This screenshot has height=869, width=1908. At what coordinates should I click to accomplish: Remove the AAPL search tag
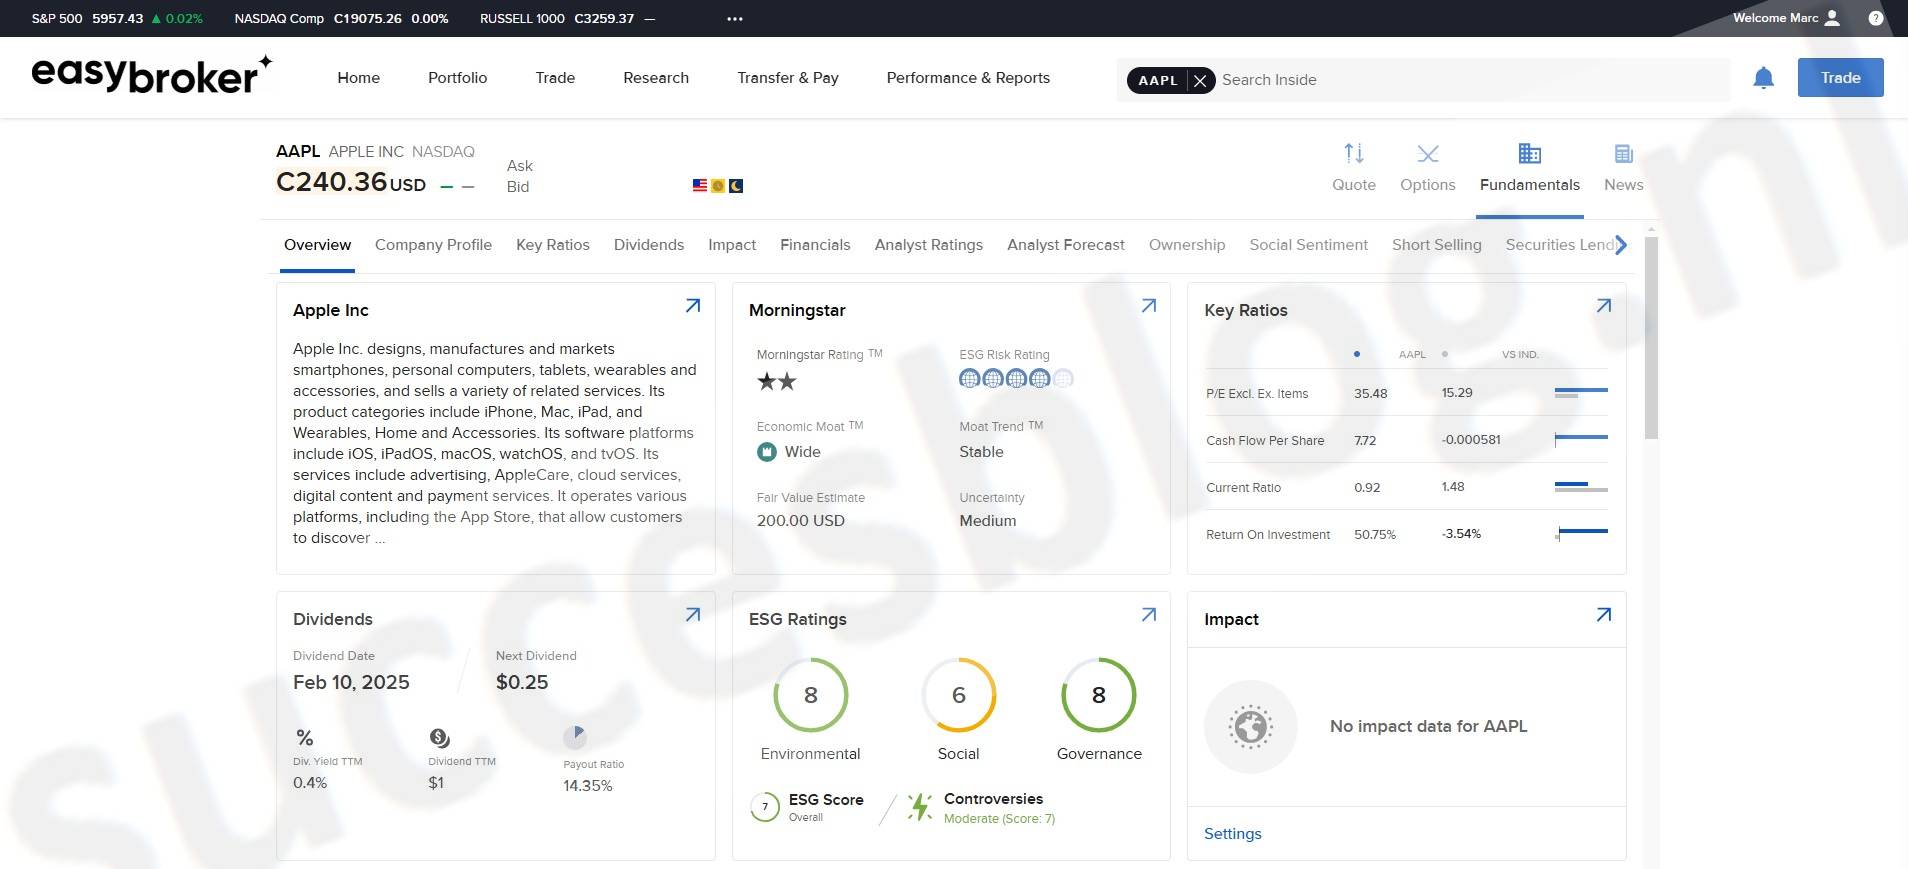1200,80
